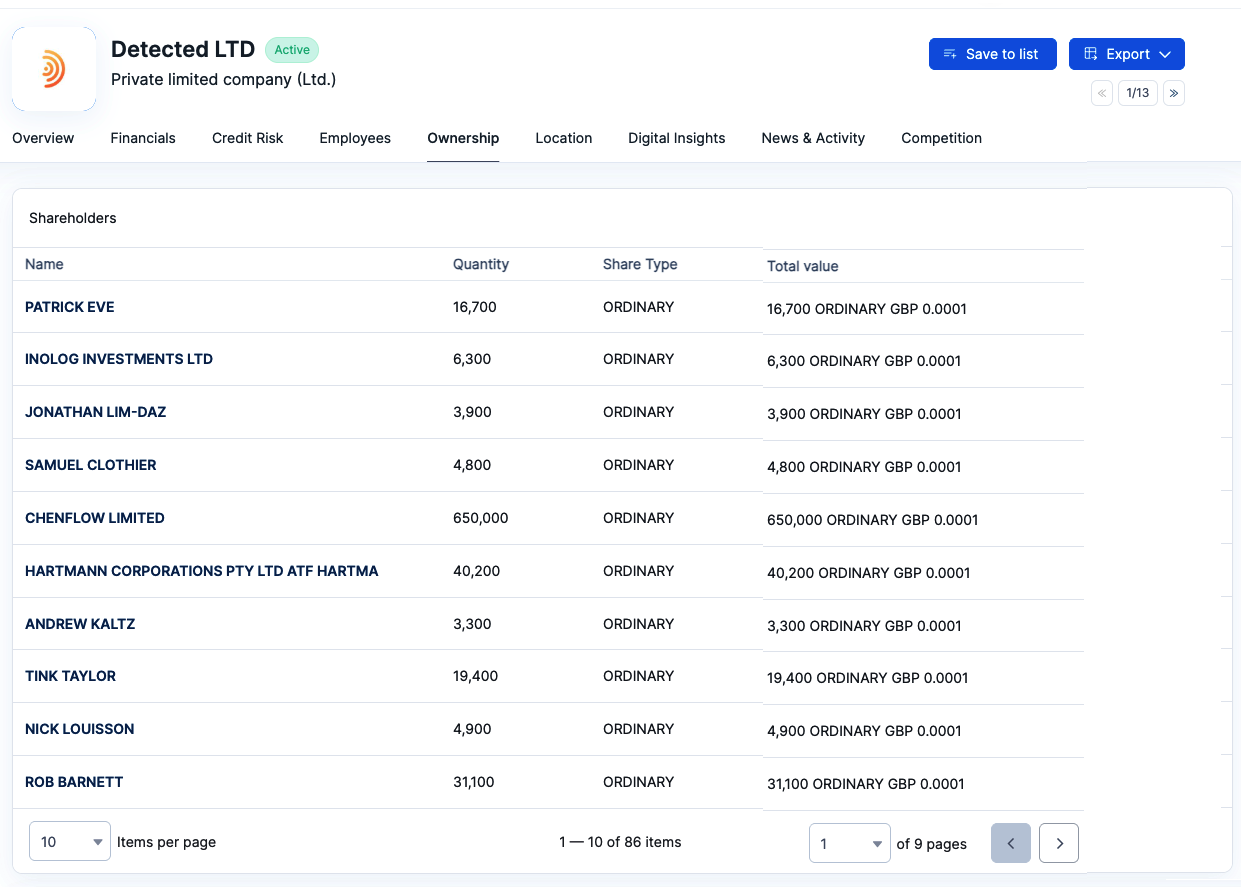The height and width of the screenshot is (887, 1241).
Task: Expand the items per page dropdown
Action: tap(70, 842)
